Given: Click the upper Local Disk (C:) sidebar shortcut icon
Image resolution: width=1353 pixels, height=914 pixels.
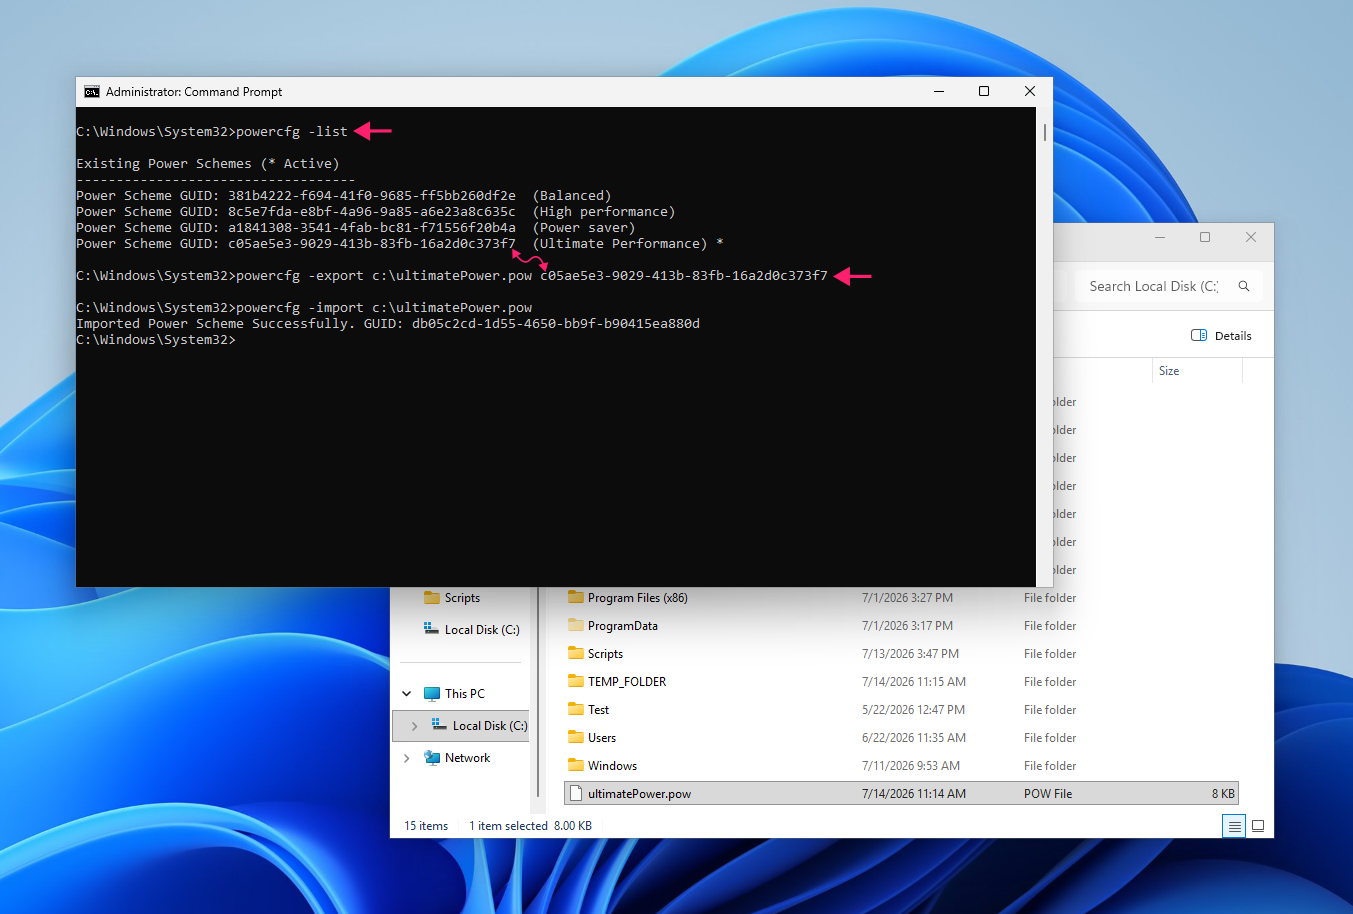Looking at the screenshot, I should coord(431,629).
